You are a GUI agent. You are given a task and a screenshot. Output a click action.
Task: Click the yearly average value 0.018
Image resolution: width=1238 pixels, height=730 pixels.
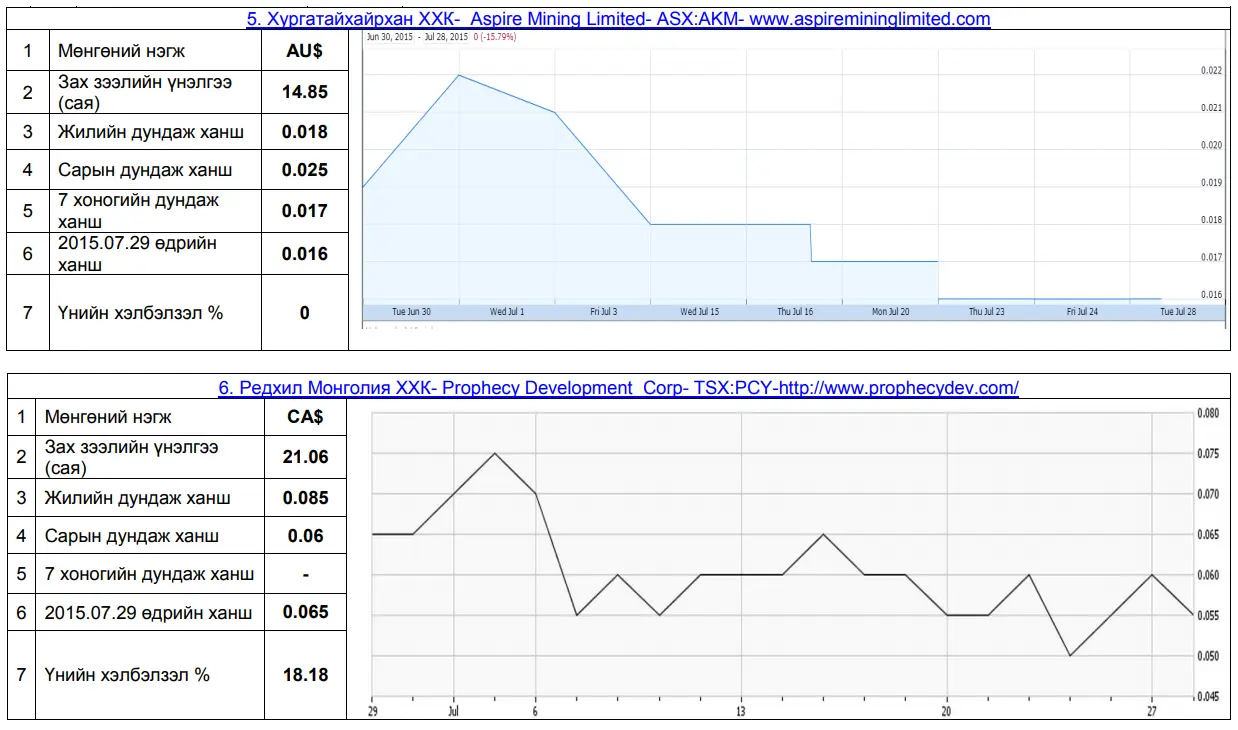point(304,132)
